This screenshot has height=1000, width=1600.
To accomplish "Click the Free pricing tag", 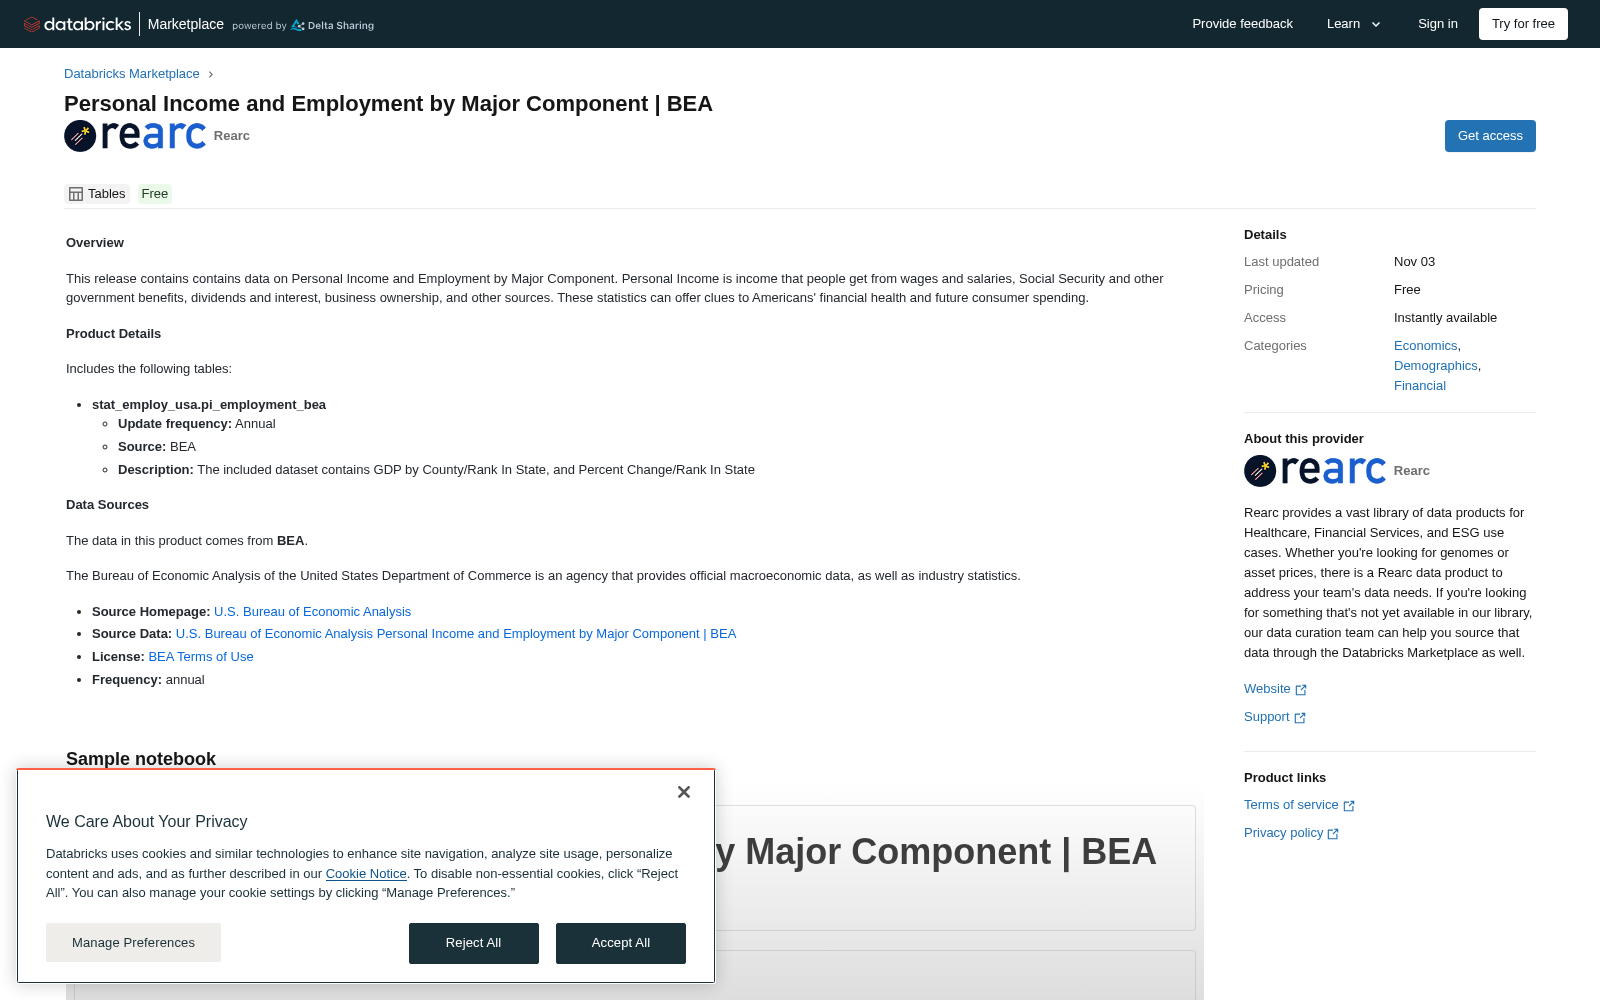I will (x=155, y=194).
